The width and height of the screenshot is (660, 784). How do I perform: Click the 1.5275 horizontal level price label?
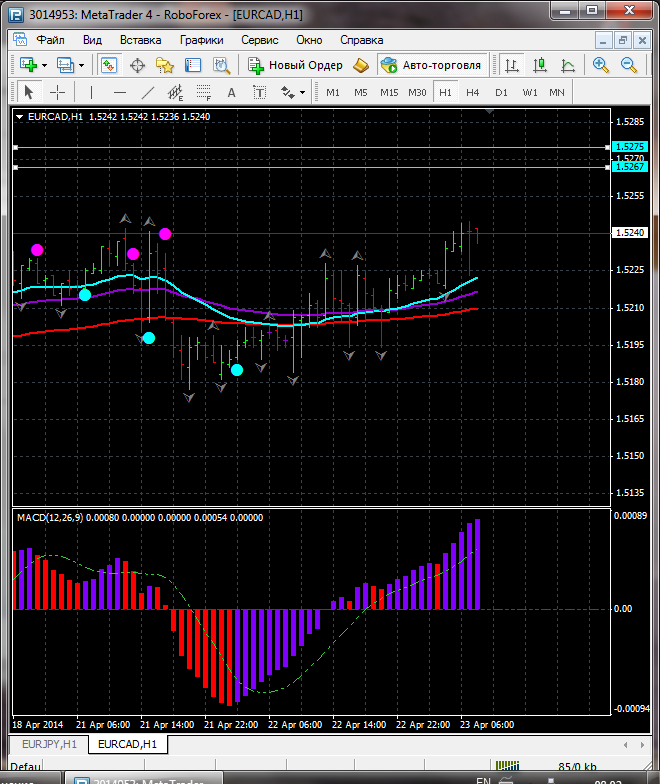tap(630, 147)
